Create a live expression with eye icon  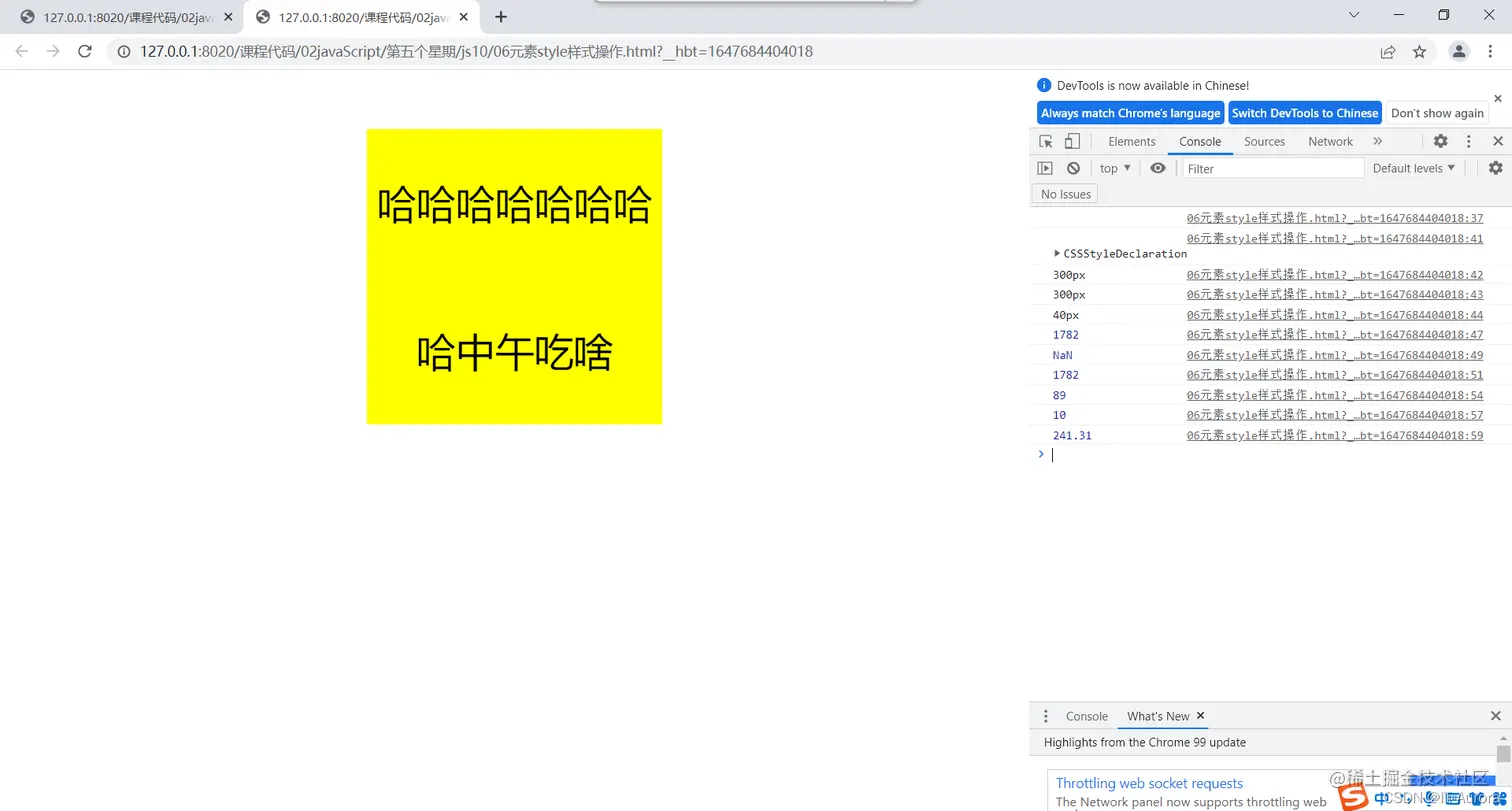[x=1158, y=168]
